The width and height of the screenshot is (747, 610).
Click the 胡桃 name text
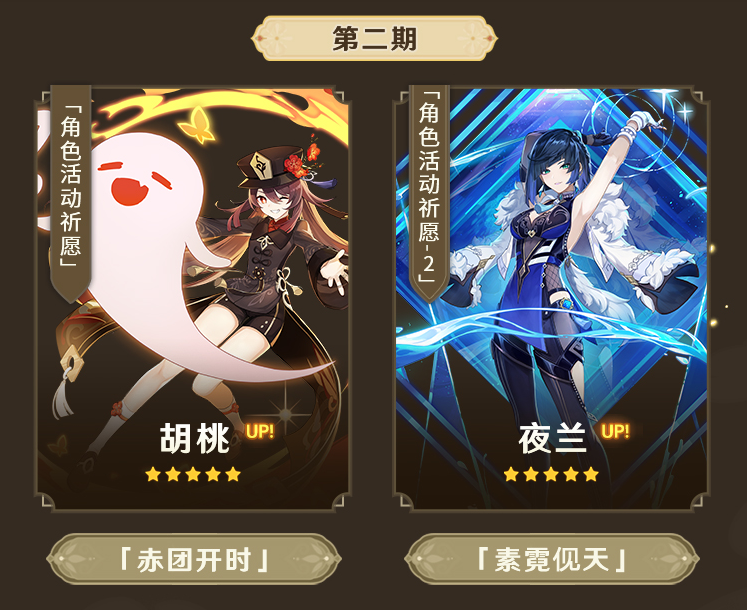(x=195, y=438)
